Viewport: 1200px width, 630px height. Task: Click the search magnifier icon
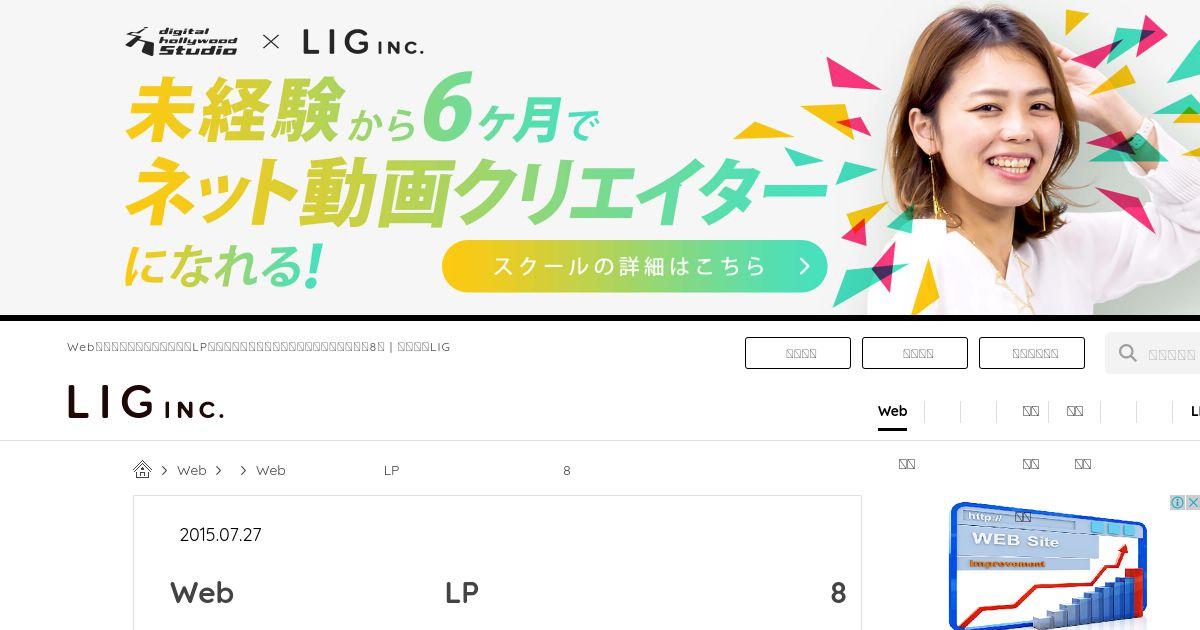tap(1128, 353)
